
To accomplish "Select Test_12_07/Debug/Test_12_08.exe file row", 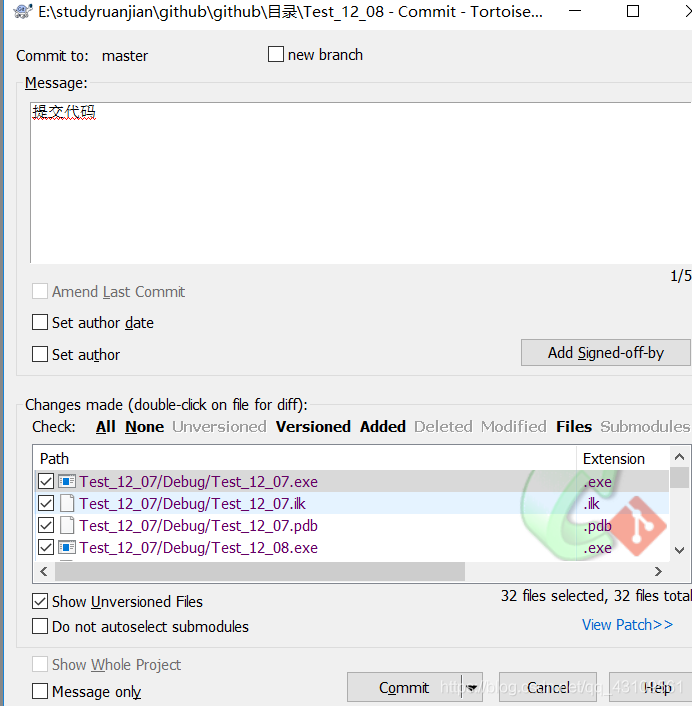I will pos(352,548).
